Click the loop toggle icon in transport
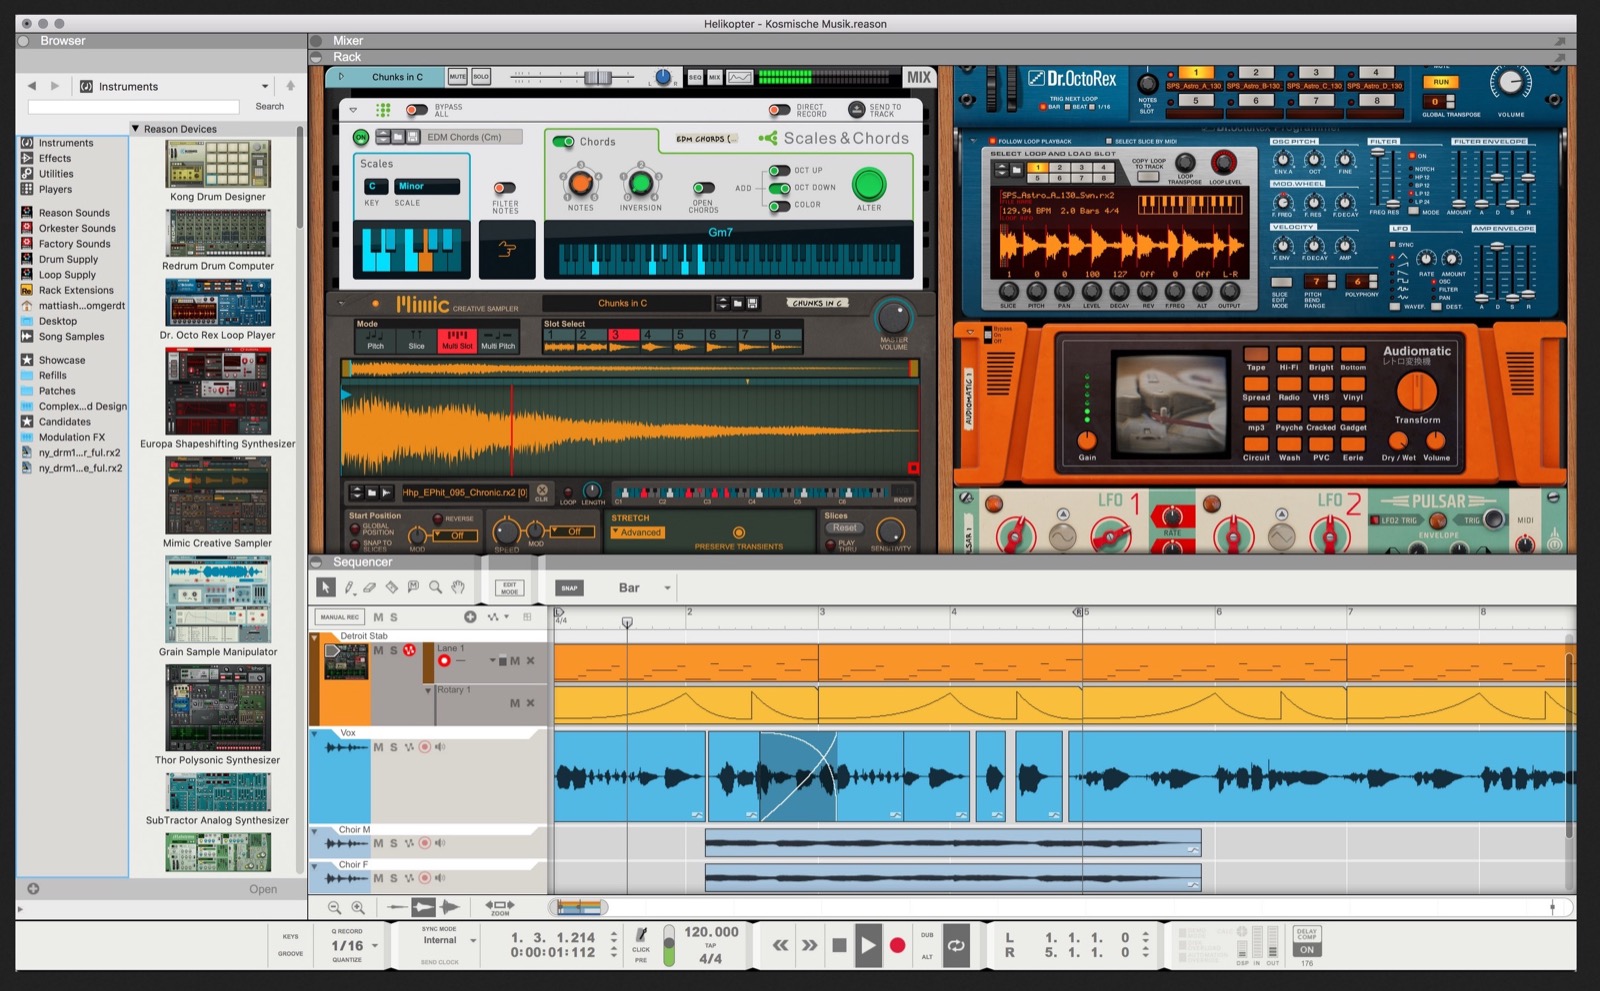The width and height of the screenshot is (1600, 991). point(956,945)
